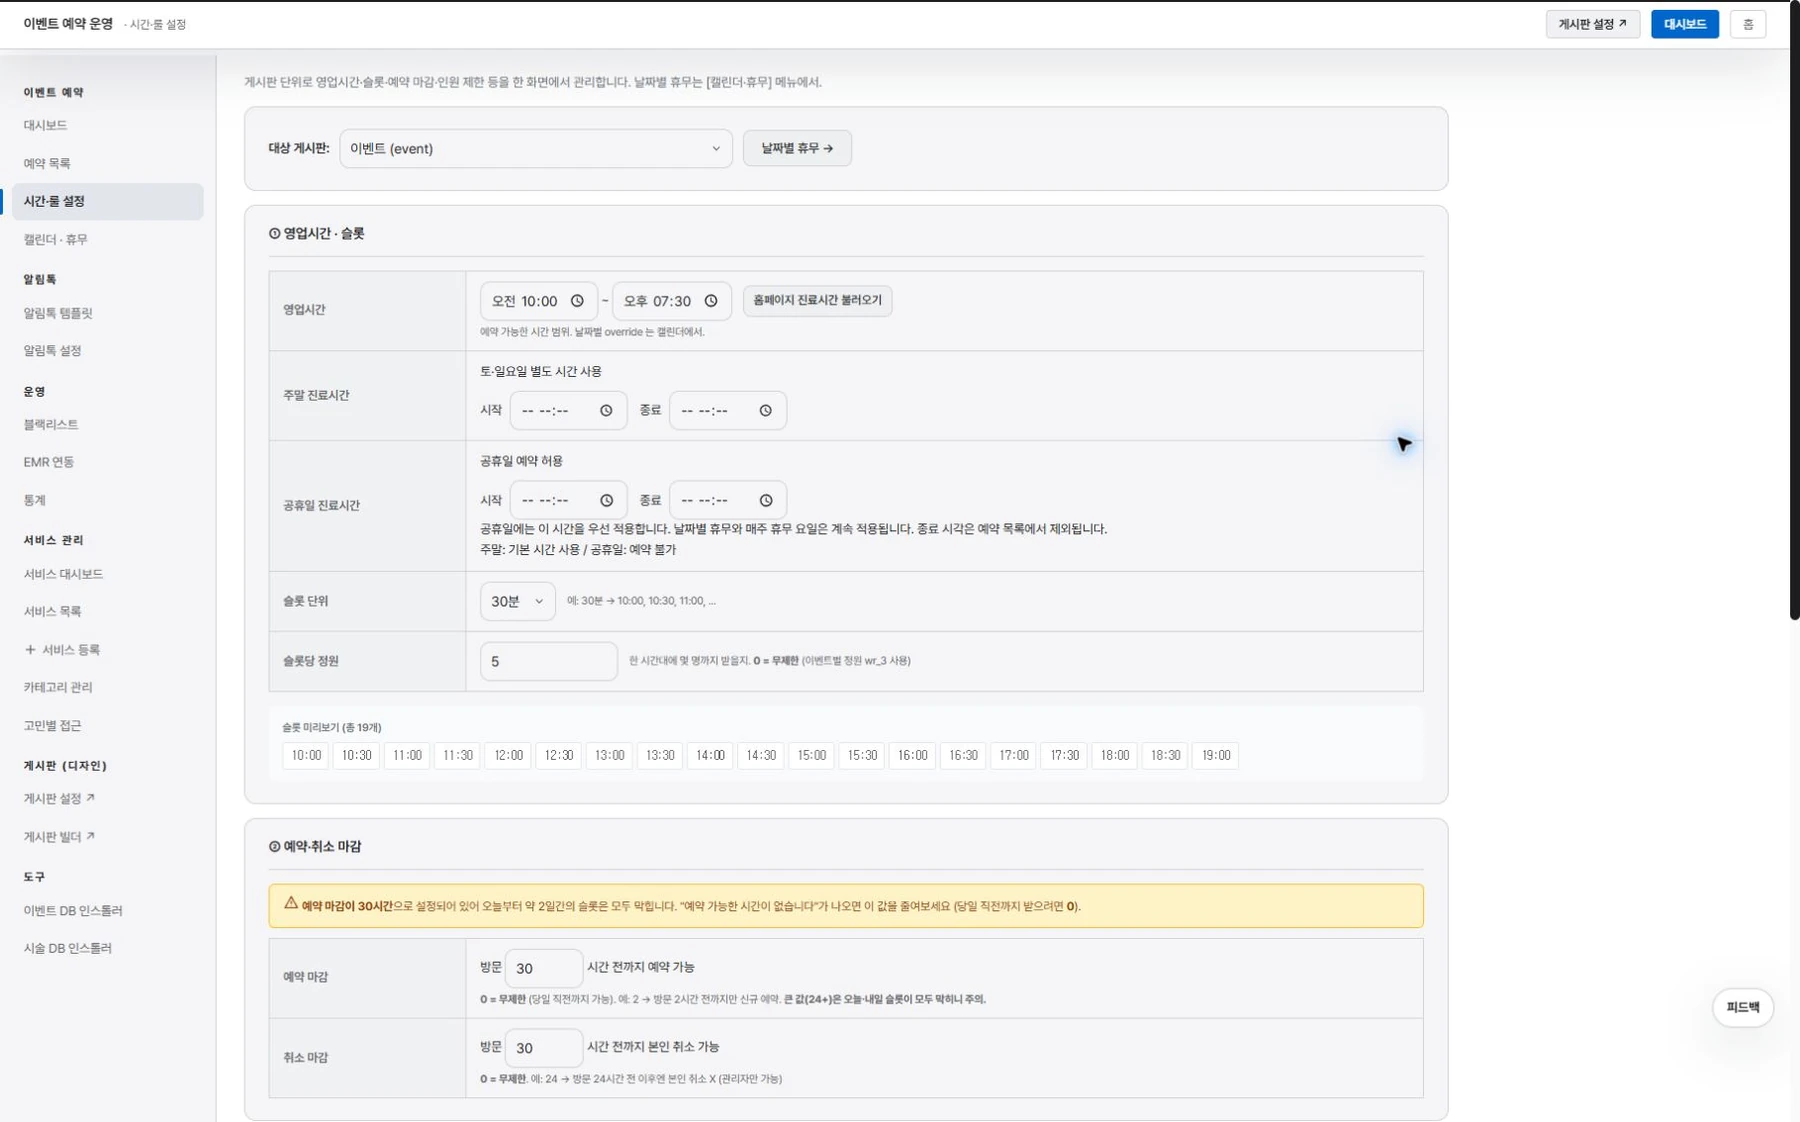Open clock icon in holiday 종료 time field
This screenshot has height=1122, width=1800.
pyautogui.click(x=766, y=500)
